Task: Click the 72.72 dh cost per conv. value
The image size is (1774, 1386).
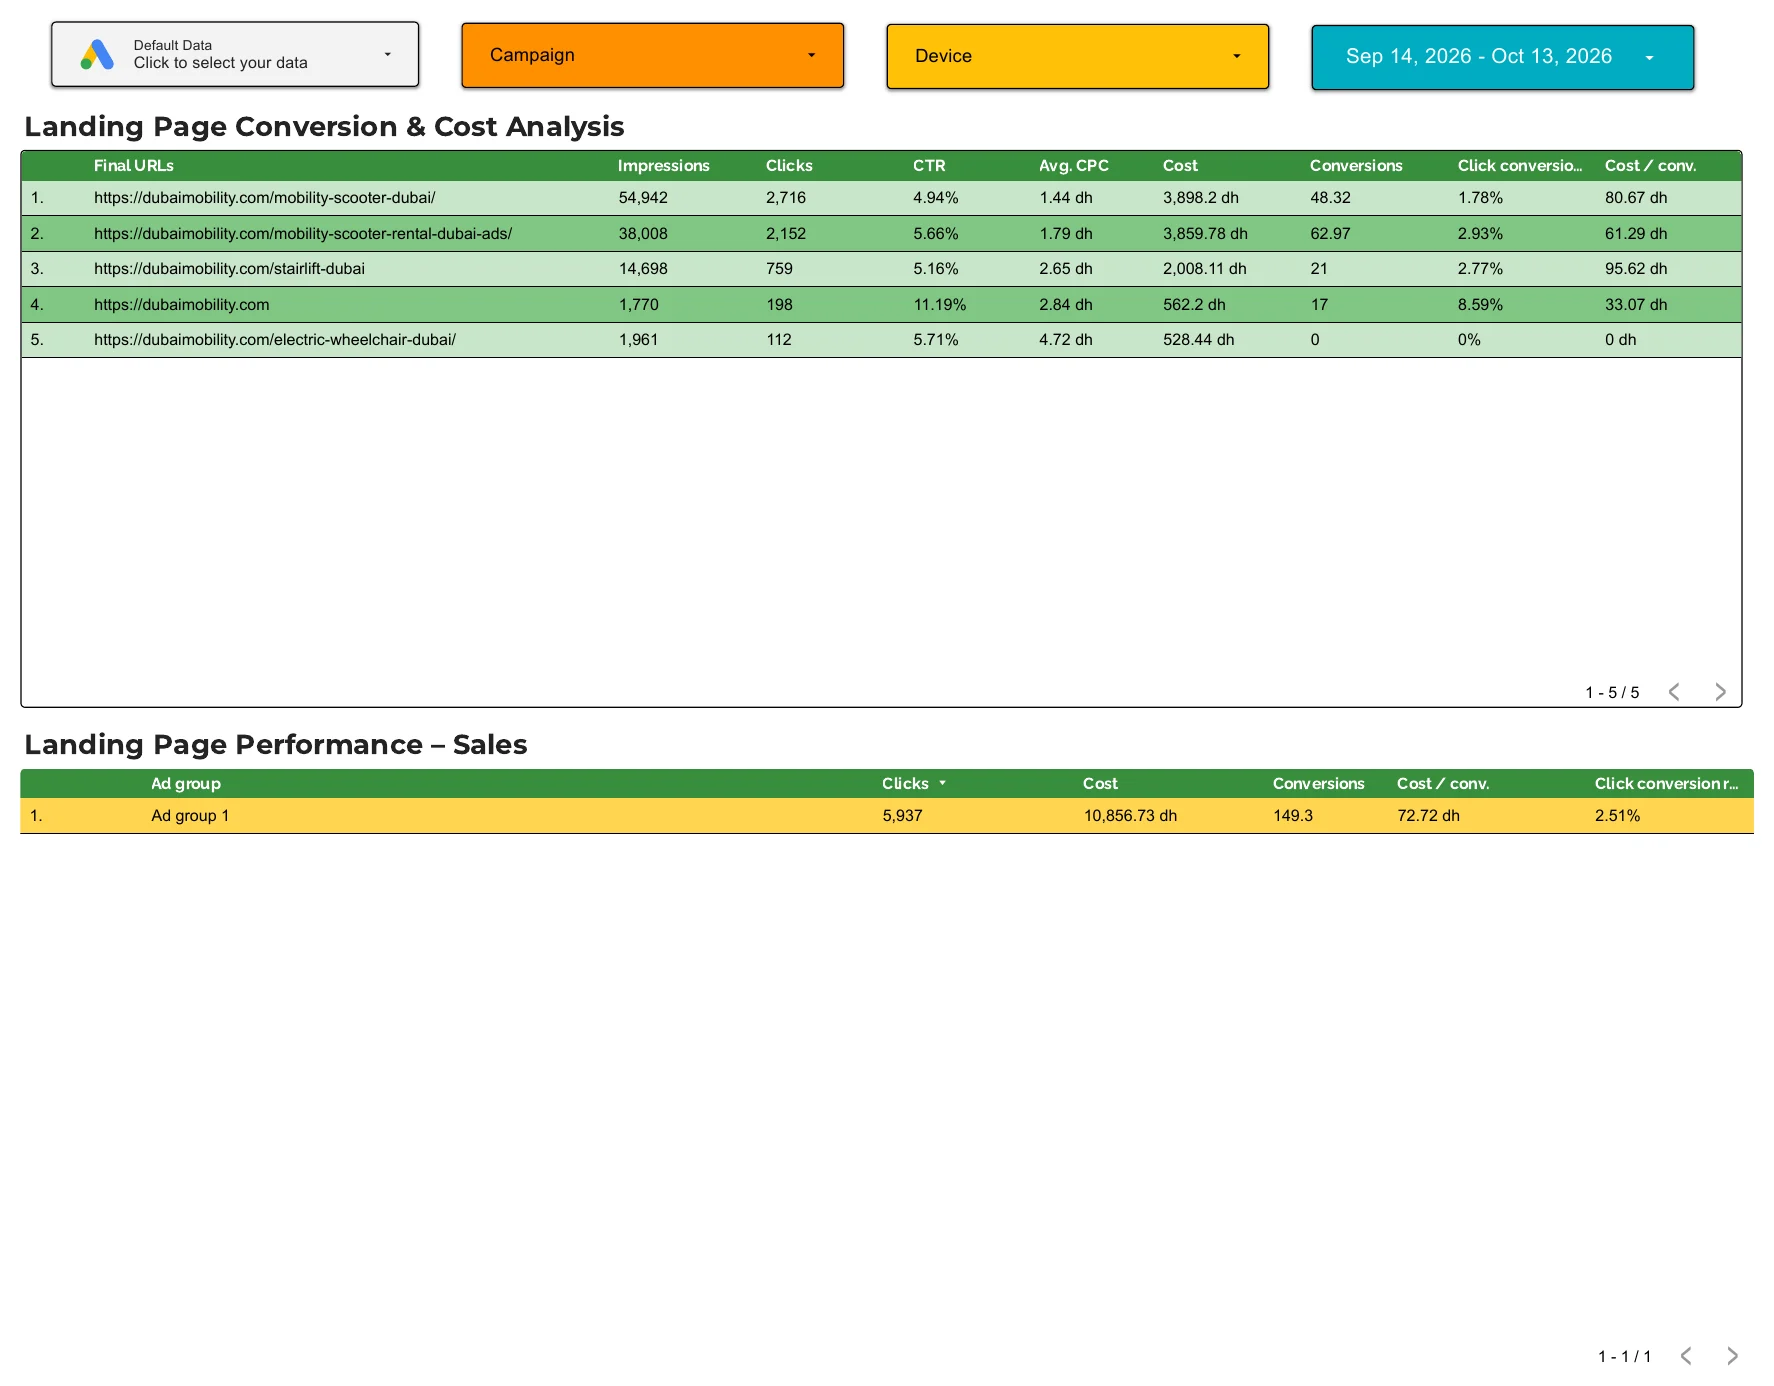Action: (1428, 816)
